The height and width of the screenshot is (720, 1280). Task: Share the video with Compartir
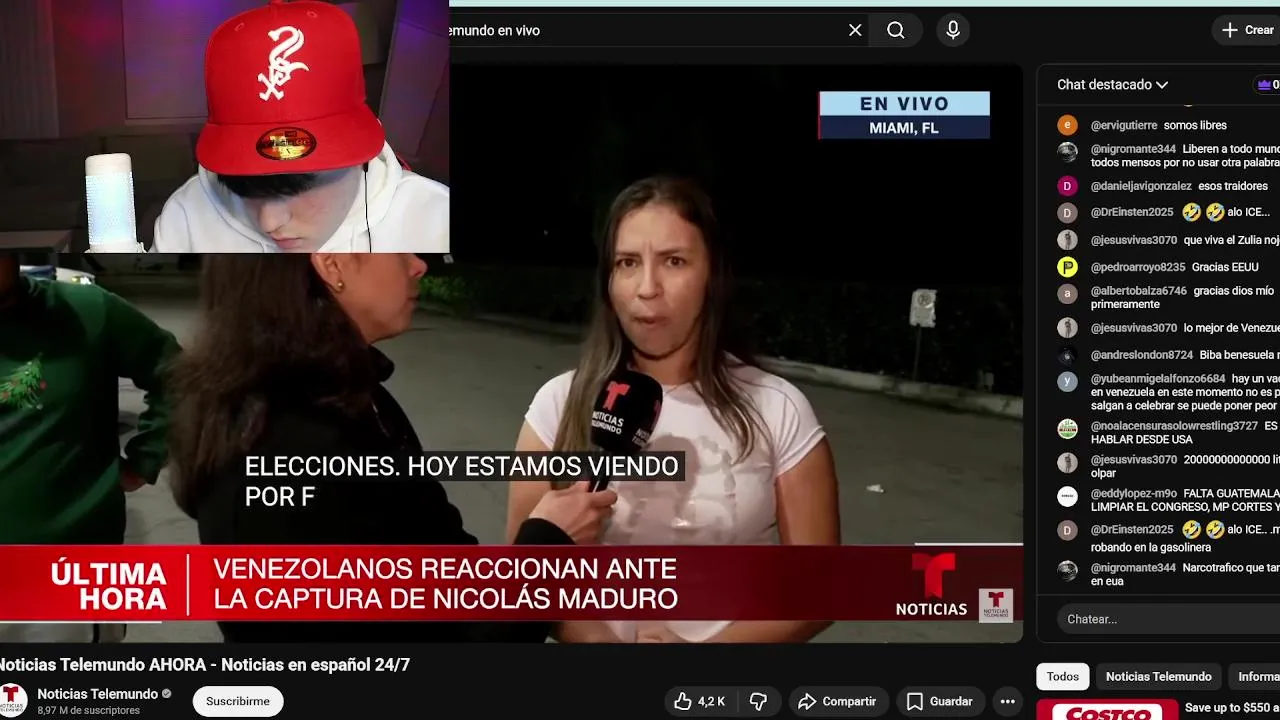click(837, 701)
